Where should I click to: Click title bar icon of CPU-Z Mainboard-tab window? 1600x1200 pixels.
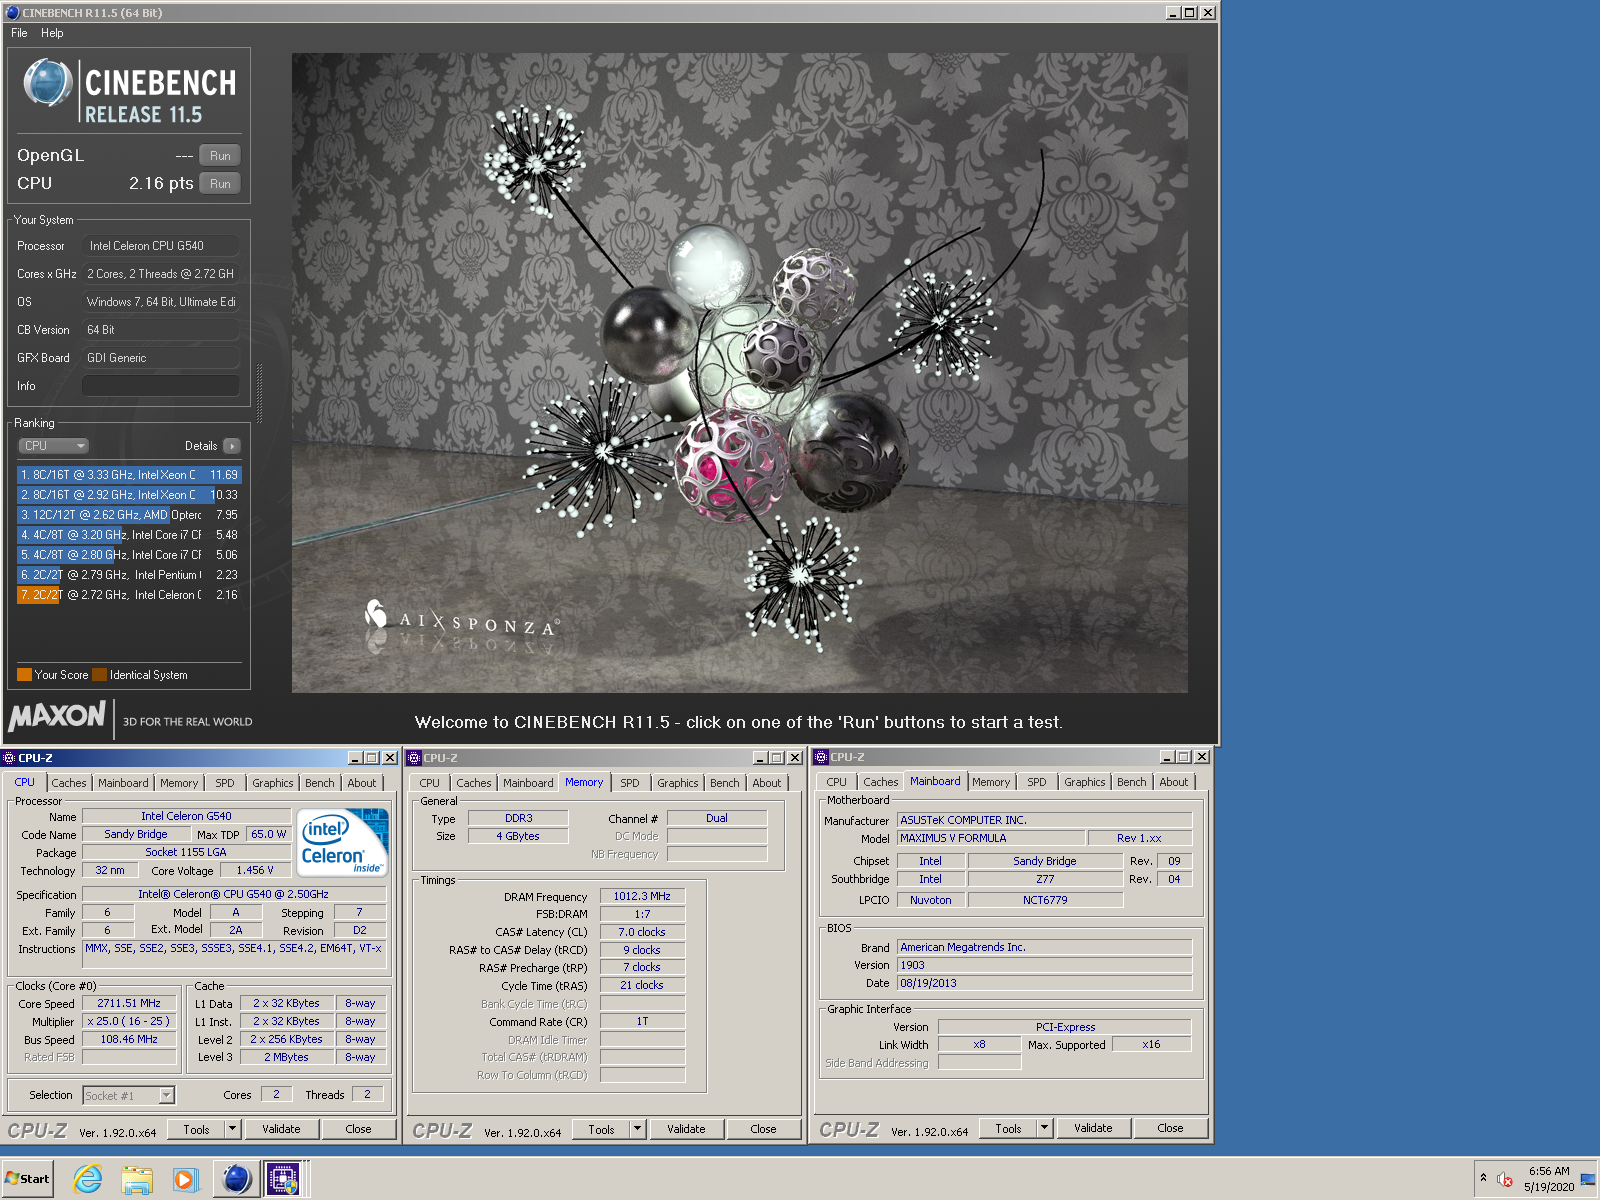821,757
